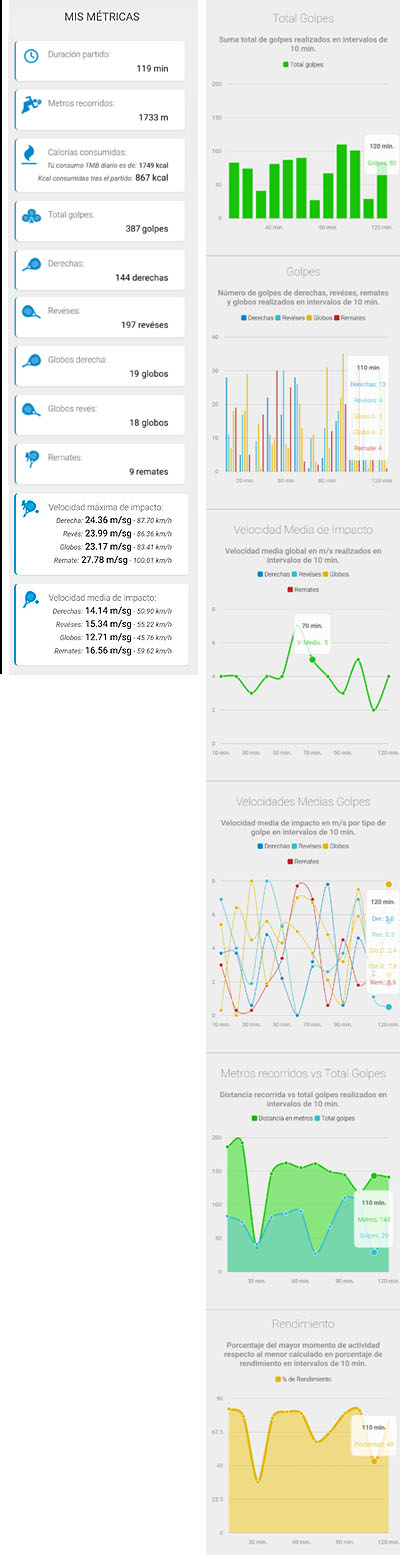Toggle Distancia en metros legend series

(283, 1118)
